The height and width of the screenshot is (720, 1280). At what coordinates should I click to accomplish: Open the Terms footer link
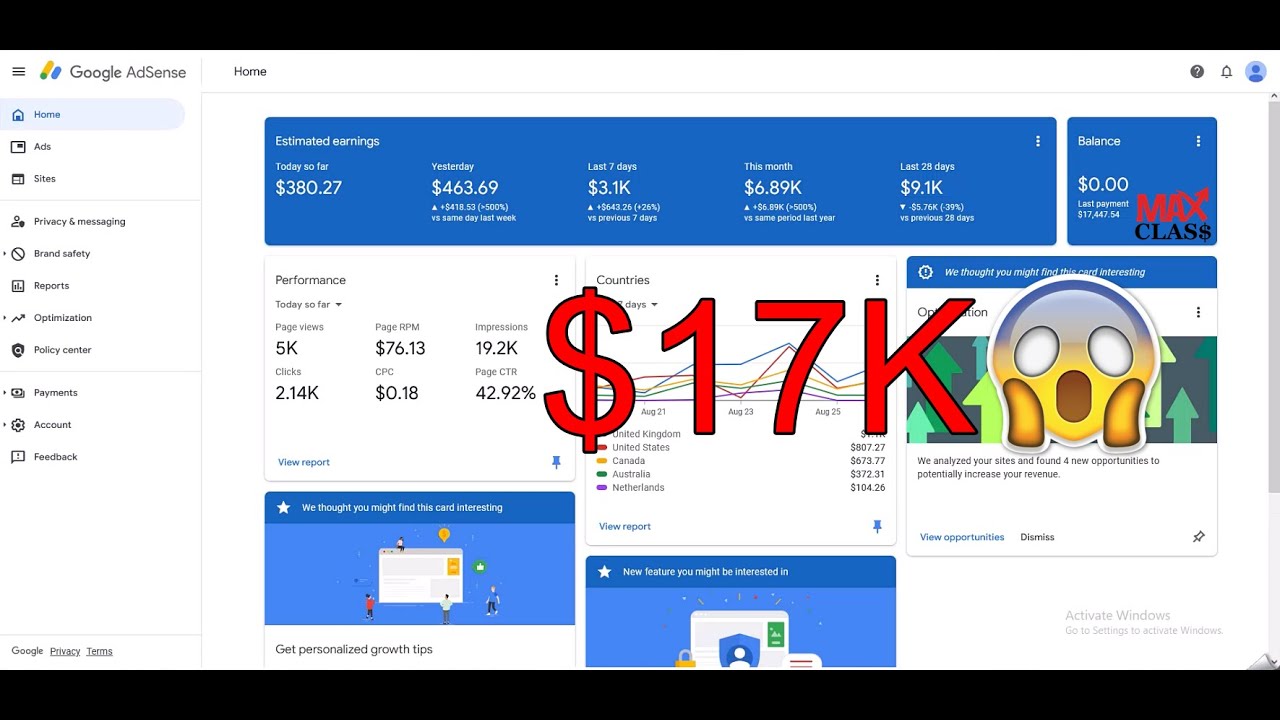point(99,651)
